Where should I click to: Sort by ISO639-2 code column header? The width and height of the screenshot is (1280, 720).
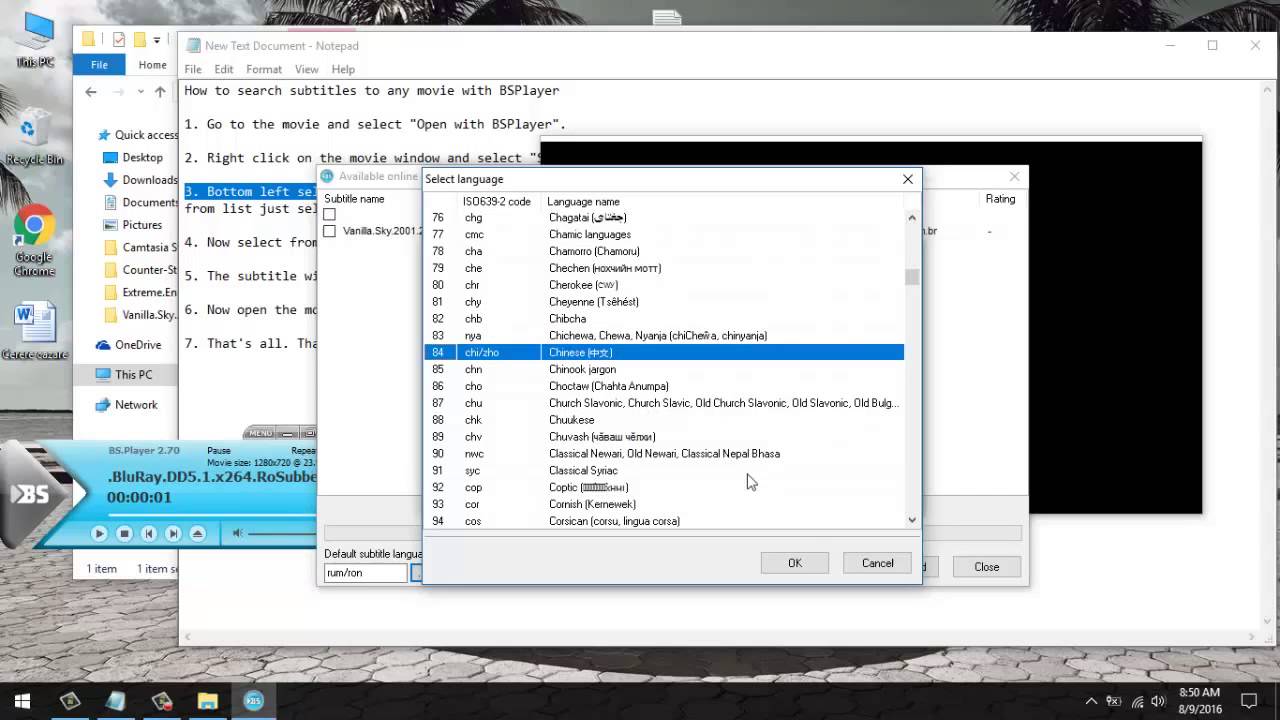click(497, 201)
